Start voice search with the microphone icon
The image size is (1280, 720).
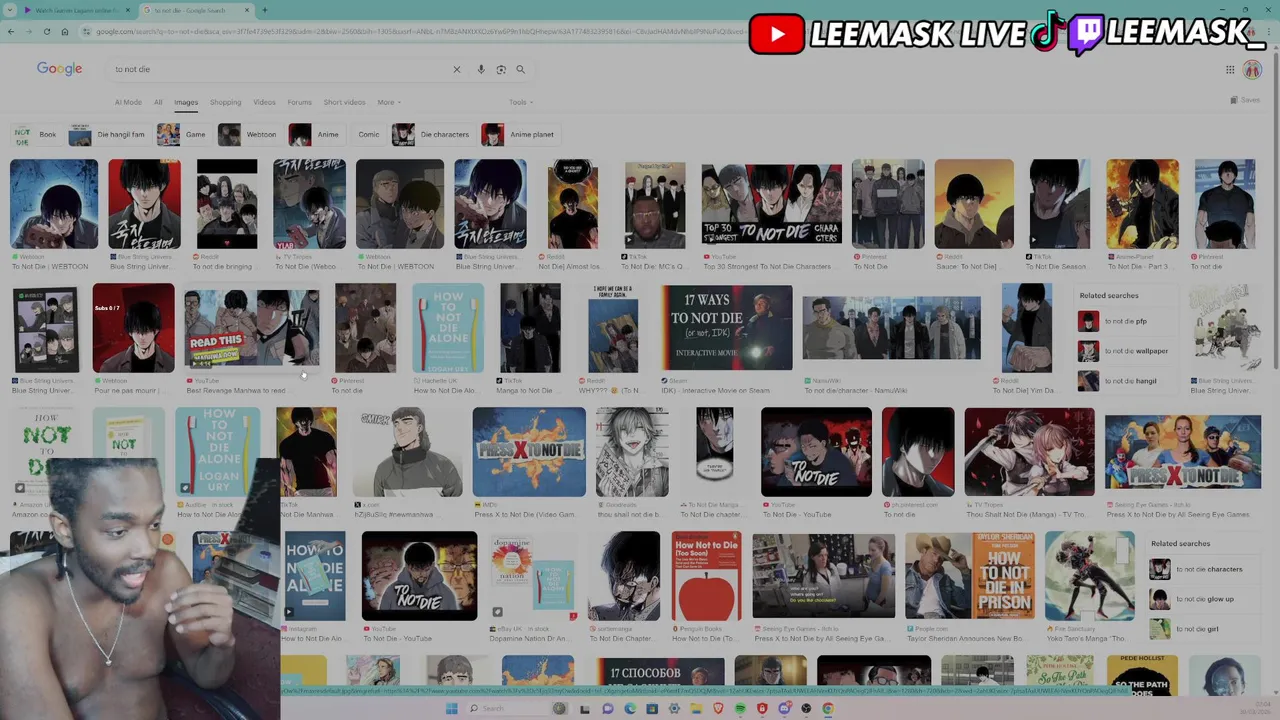click(481, 69)
